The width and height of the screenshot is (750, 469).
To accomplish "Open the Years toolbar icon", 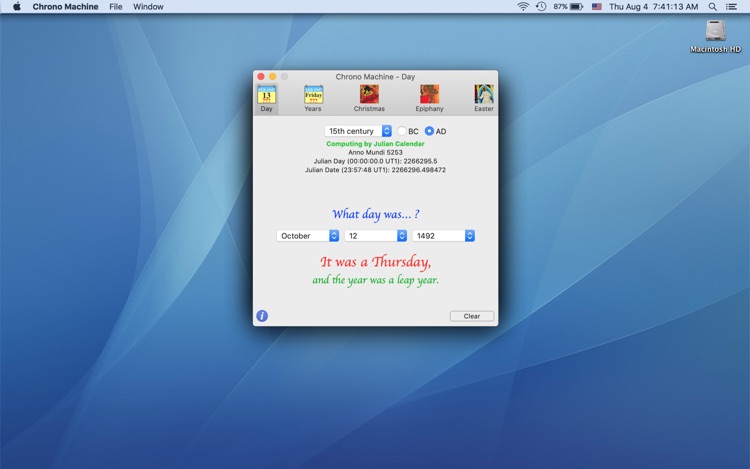I will (313, 96).
